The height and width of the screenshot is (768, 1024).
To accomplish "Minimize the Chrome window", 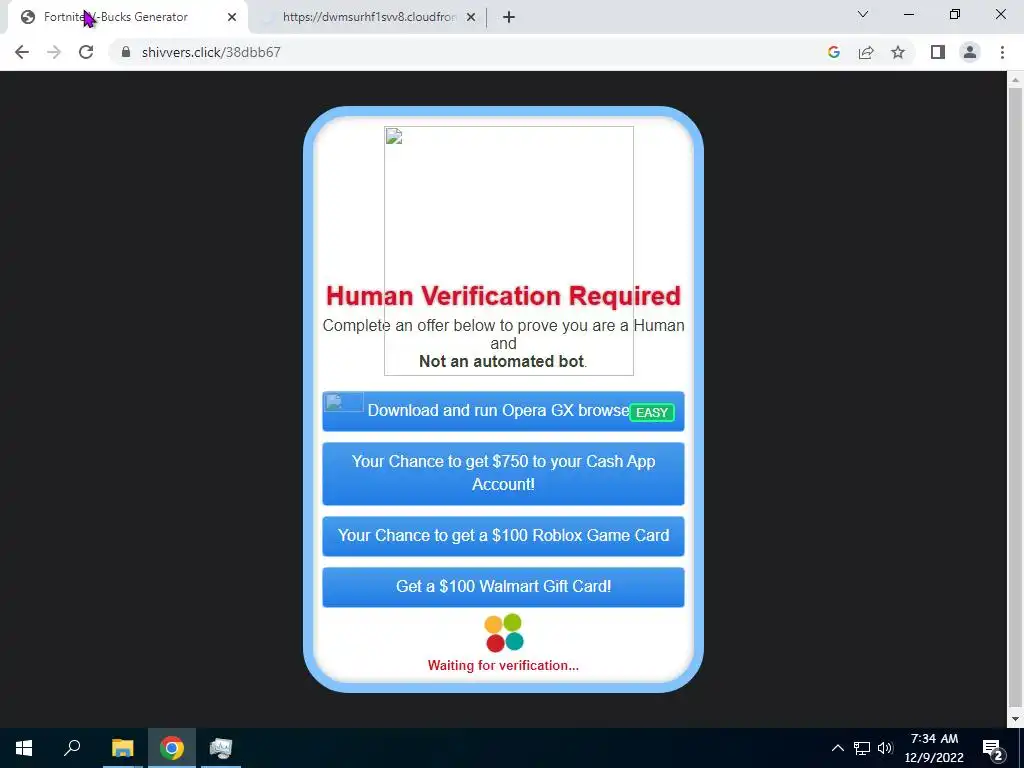I will pos(908,14).
